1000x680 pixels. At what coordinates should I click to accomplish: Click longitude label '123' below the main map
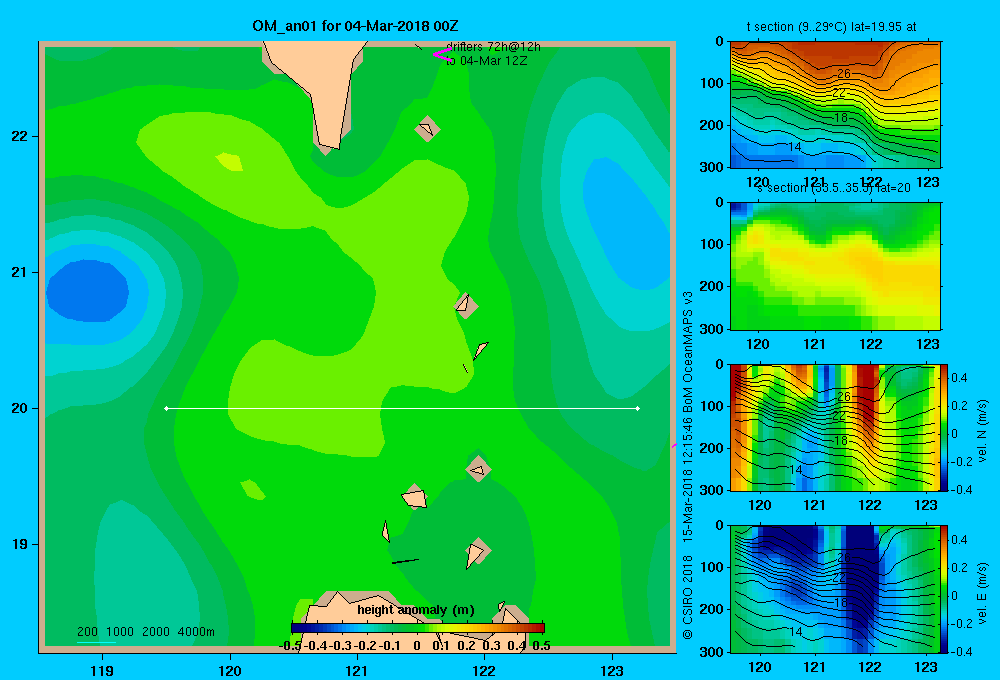tap(612, 670)
